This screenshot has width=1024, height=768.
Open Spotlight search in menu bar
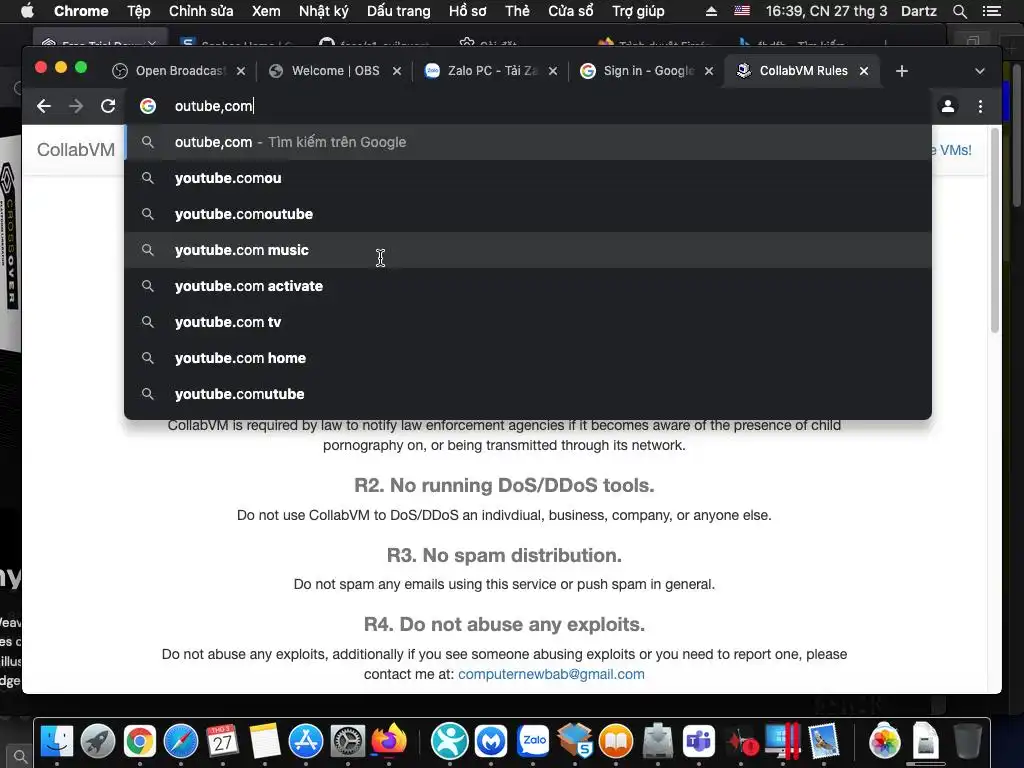(959, 11)
